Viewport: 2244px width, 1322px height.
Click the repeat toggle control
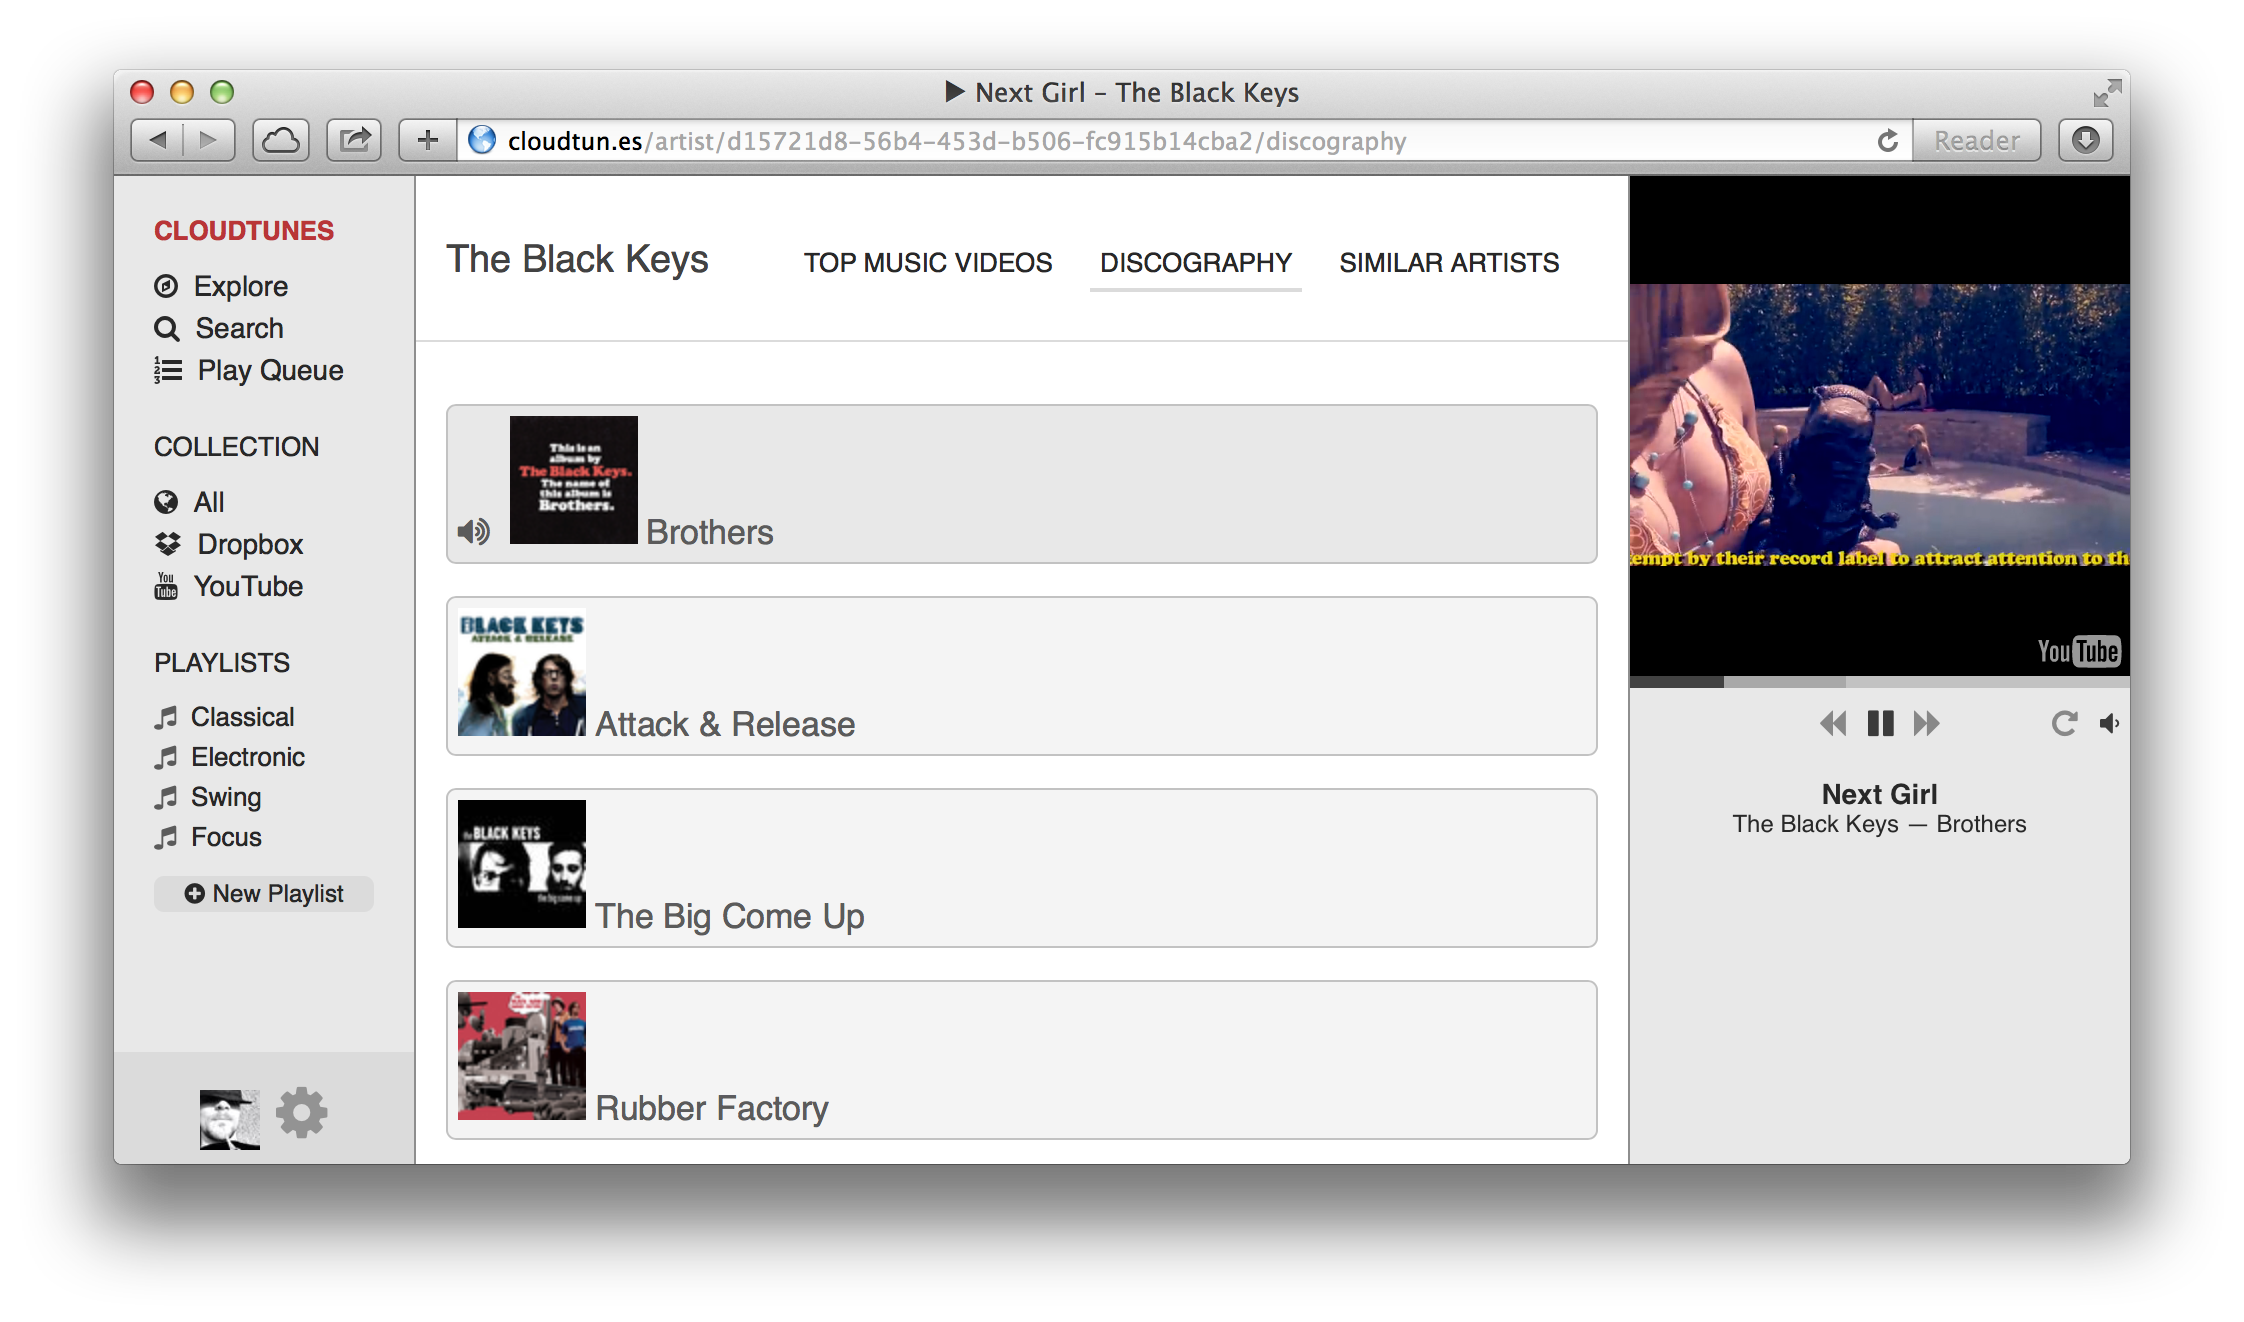(x=2065, y=724)
